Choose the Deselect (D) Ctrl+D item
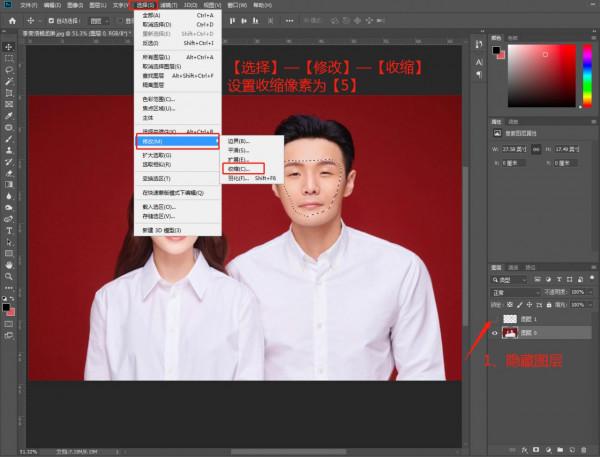The height and width of the screenshot is (457, 600). tap(178, 24)
